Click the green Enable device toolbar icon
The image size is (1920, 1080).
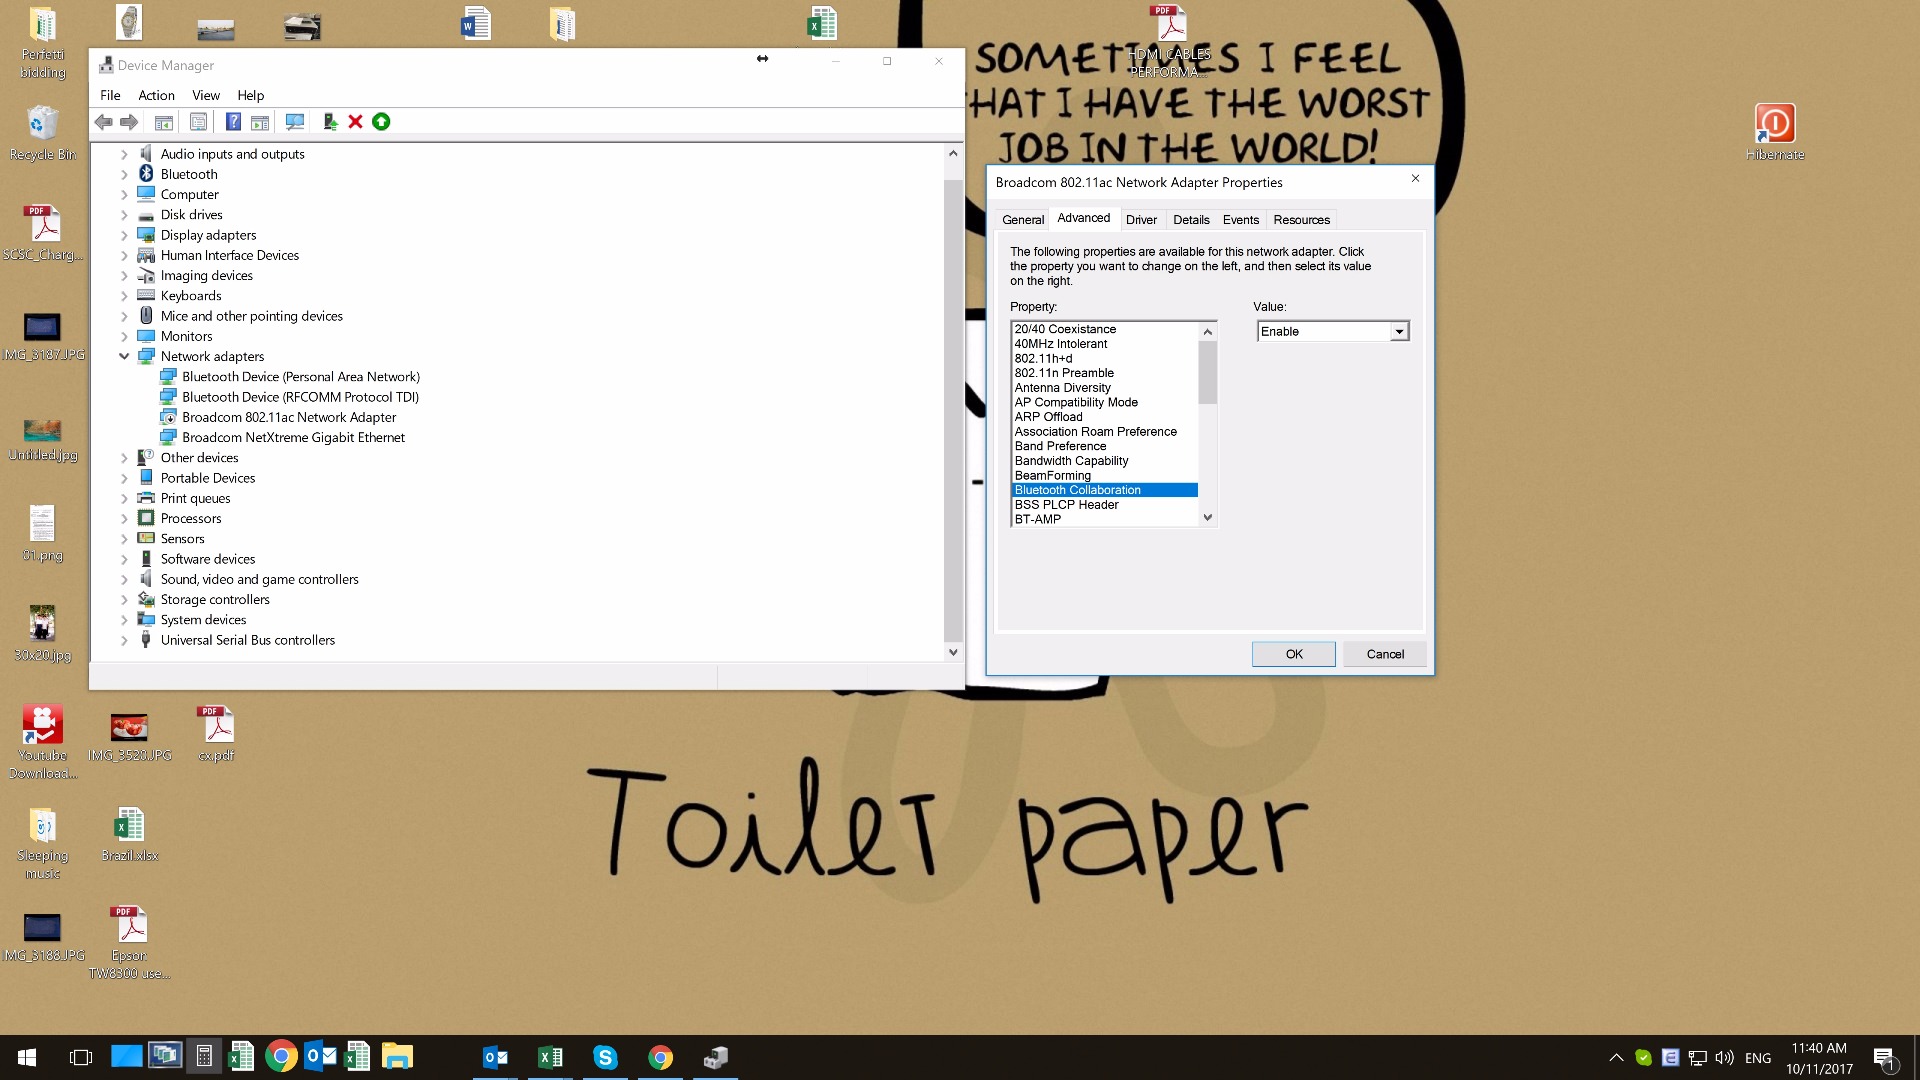click(381, 122)
